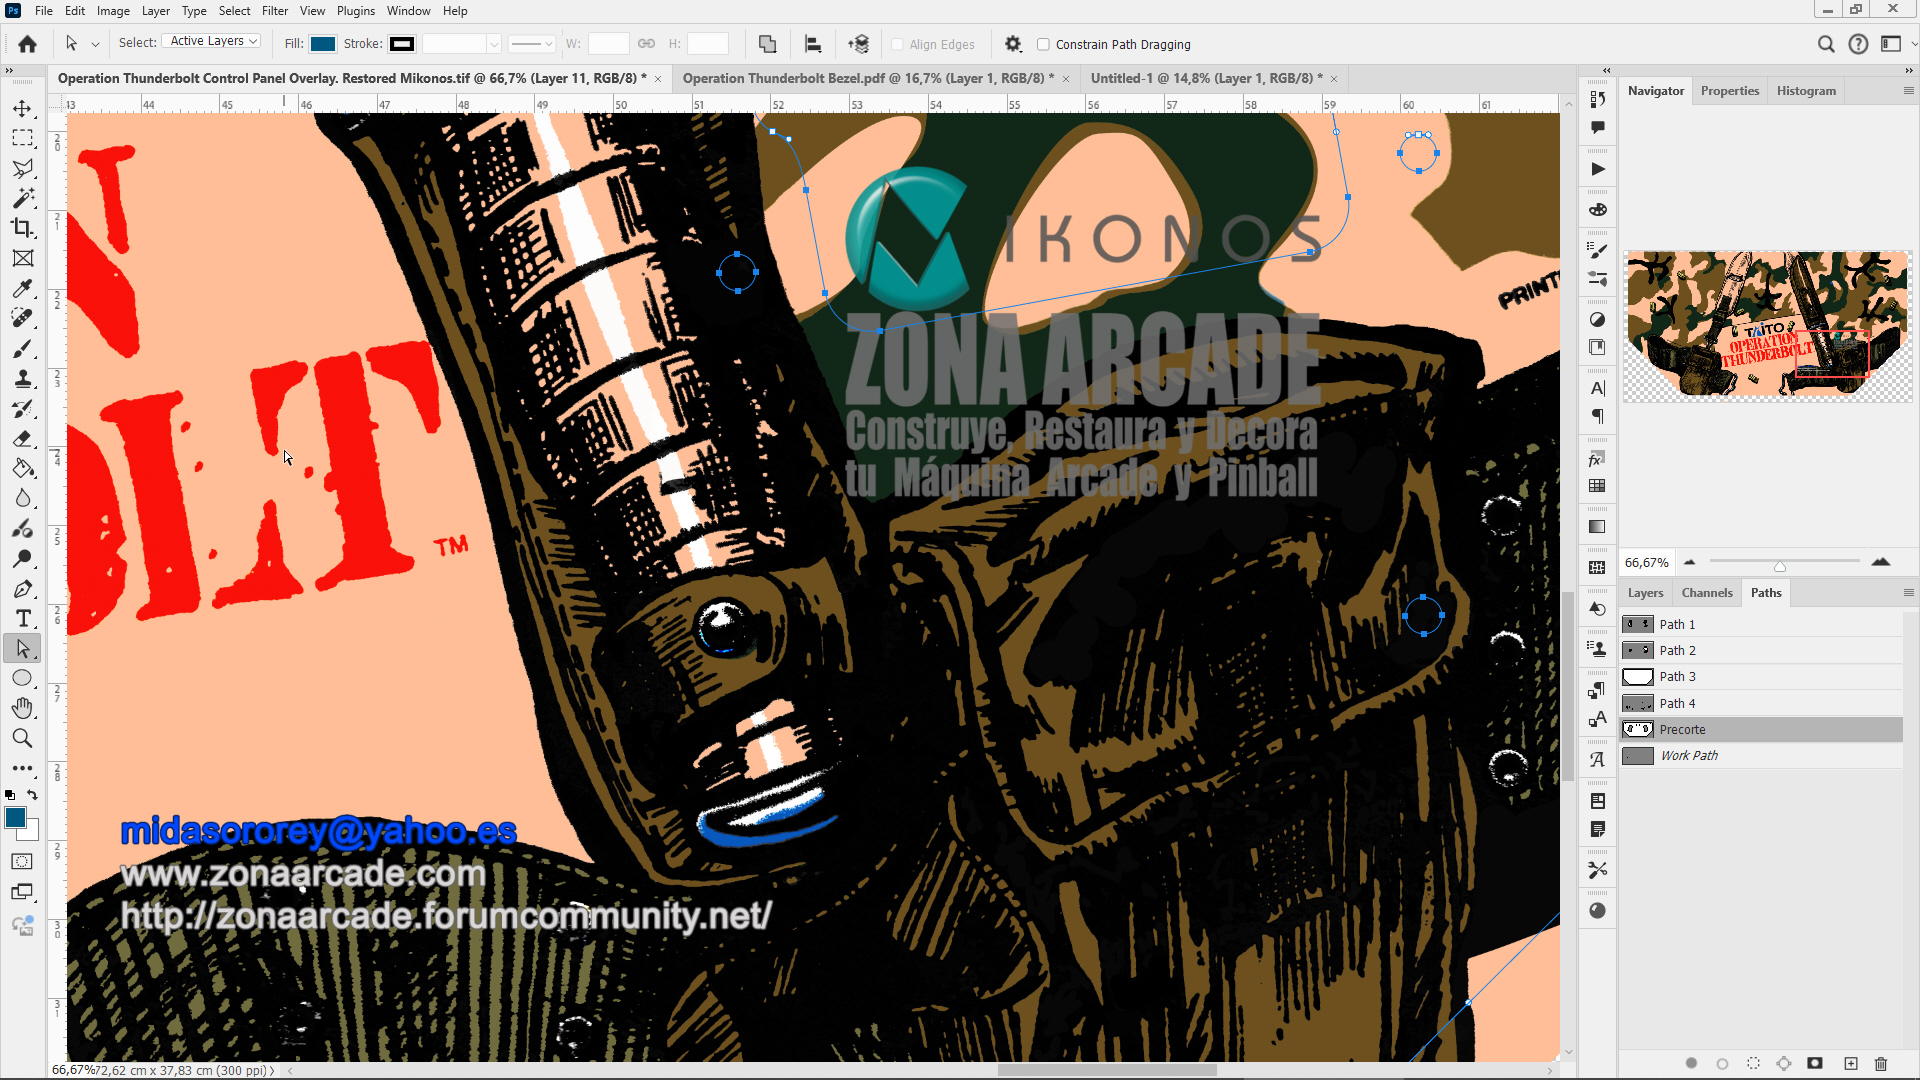The width and height of the screenshot is (1920, 1080).
Task: Click the Fill color swatch
Action: 322,44
